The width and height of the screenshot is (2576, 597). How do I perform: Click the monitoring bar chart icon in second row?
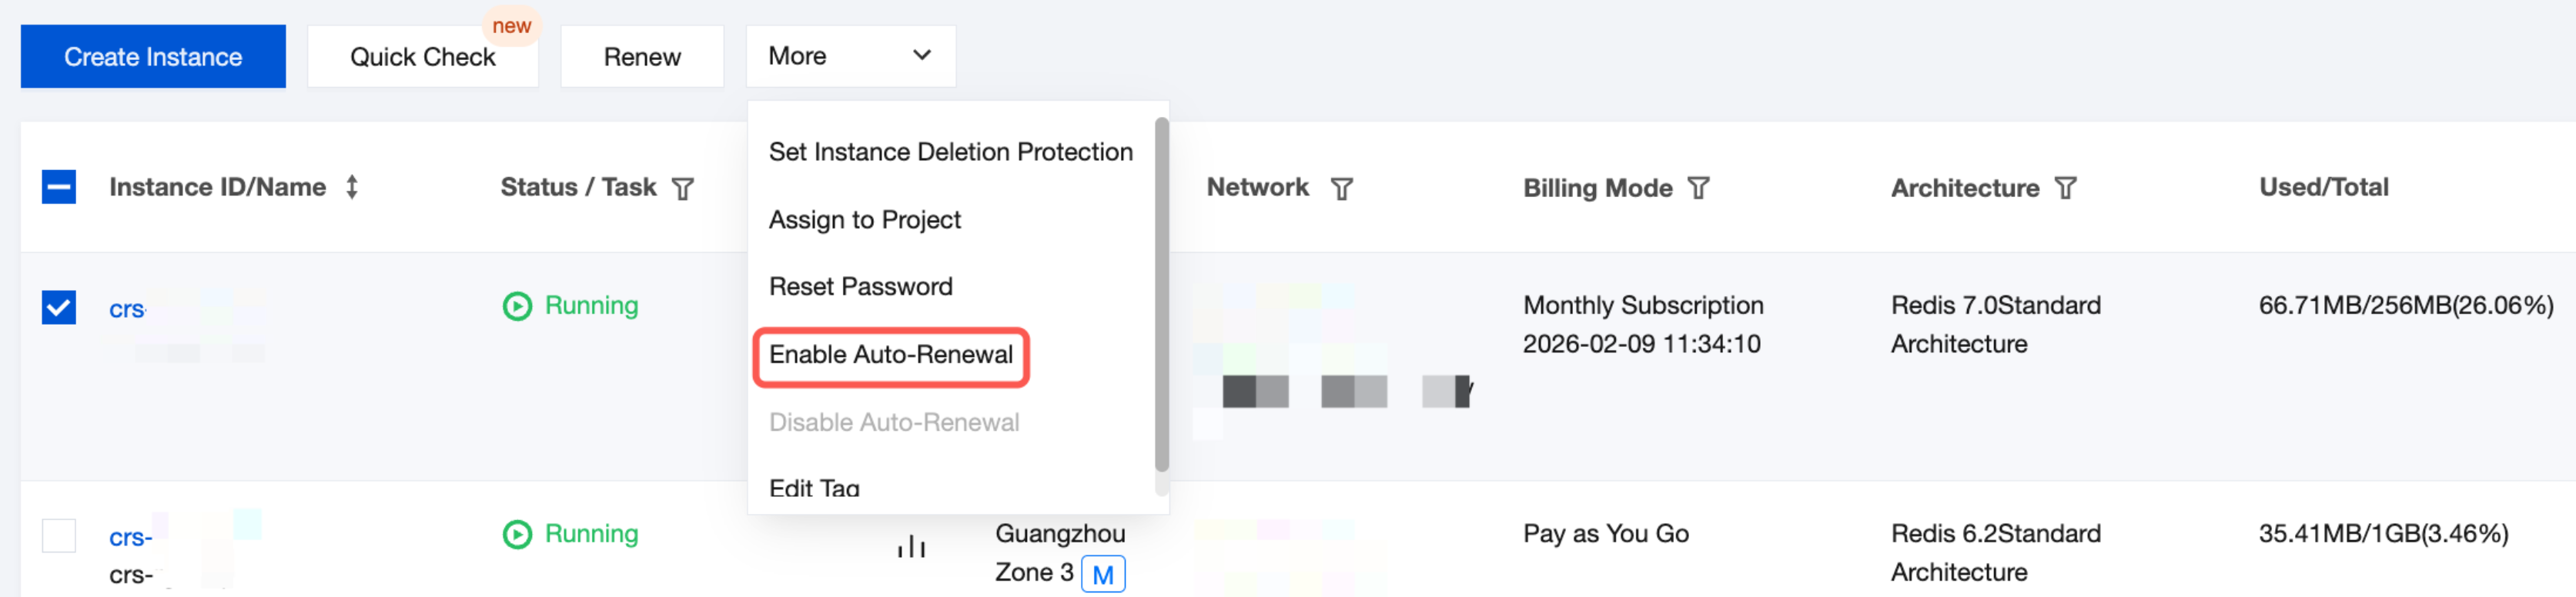coord(911,546)
